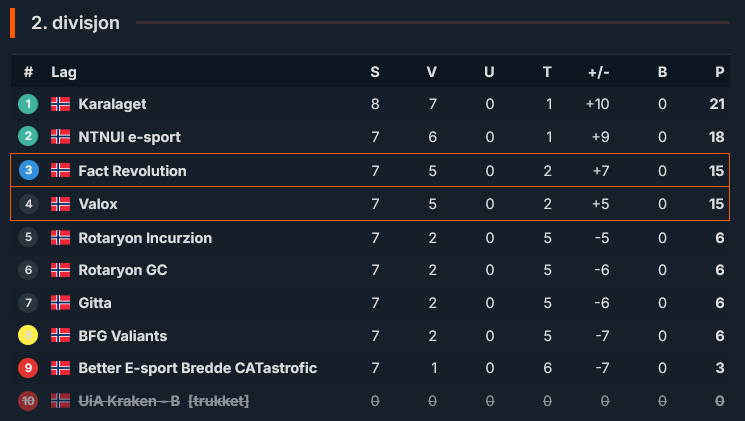This screenshot has height=421, width=745.
Task: Click the 2. divisjon heading
Action: (76, 23)
